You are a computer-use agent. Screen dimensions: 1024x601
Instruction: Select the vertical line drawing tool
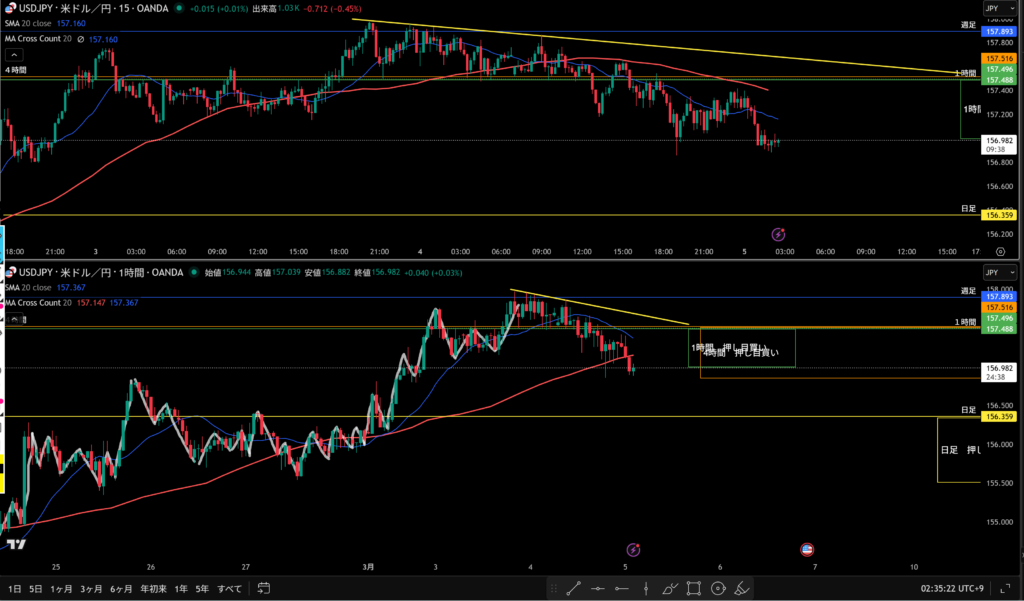(x=646, y=589)
